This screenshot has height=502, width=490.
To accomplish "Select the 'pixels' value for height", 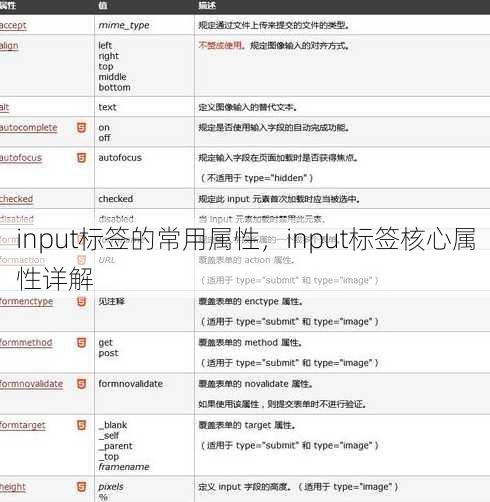I will pos(111,487).
